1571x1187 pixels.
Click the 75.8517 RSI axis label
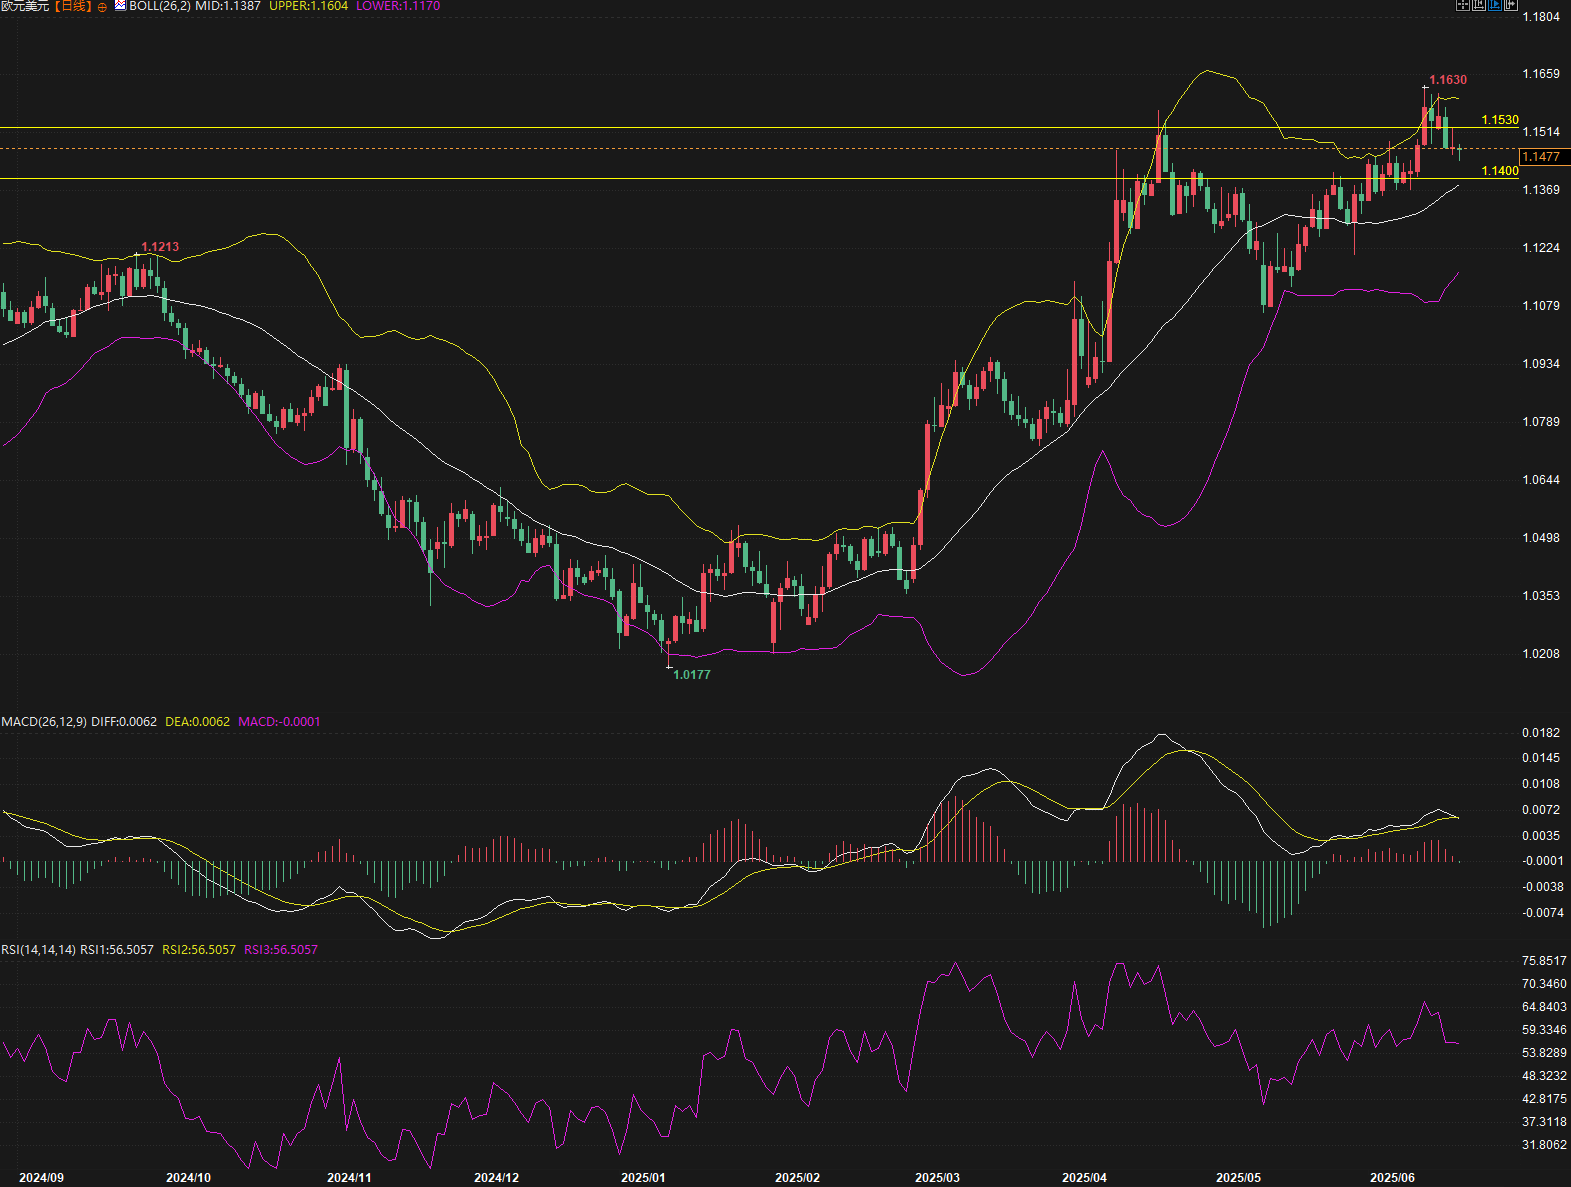click(1544, 961)
